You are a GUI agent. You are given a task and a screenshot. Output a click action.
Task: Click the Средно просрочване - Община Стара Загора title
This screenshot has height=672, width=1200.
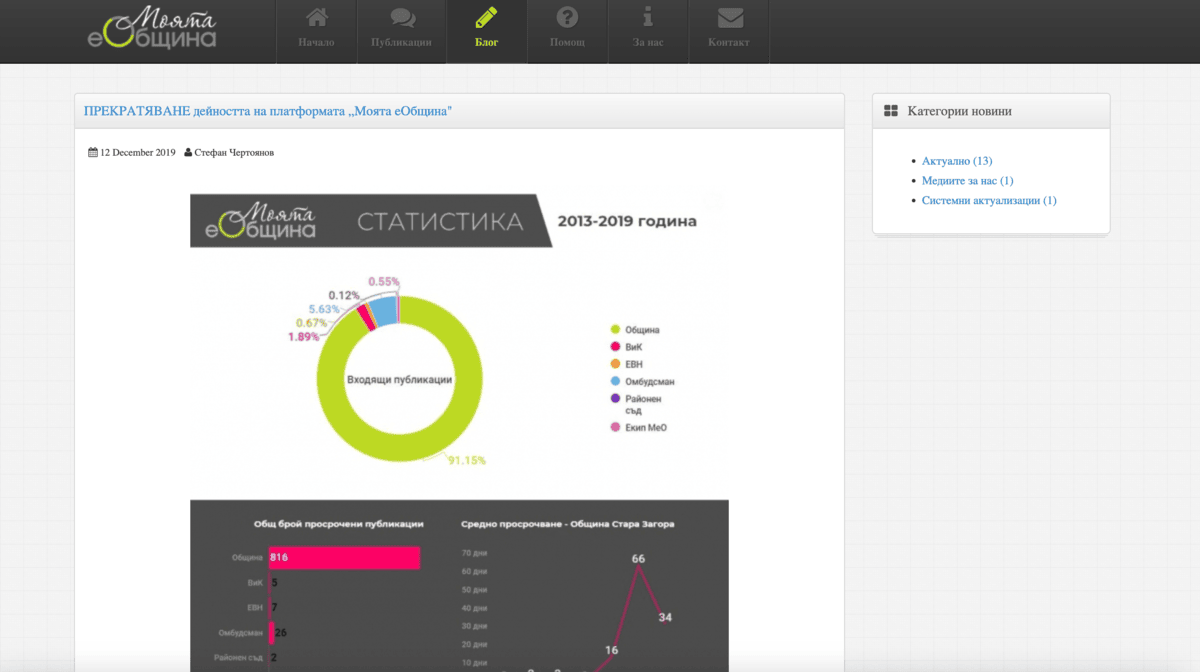tap(568, 523)
